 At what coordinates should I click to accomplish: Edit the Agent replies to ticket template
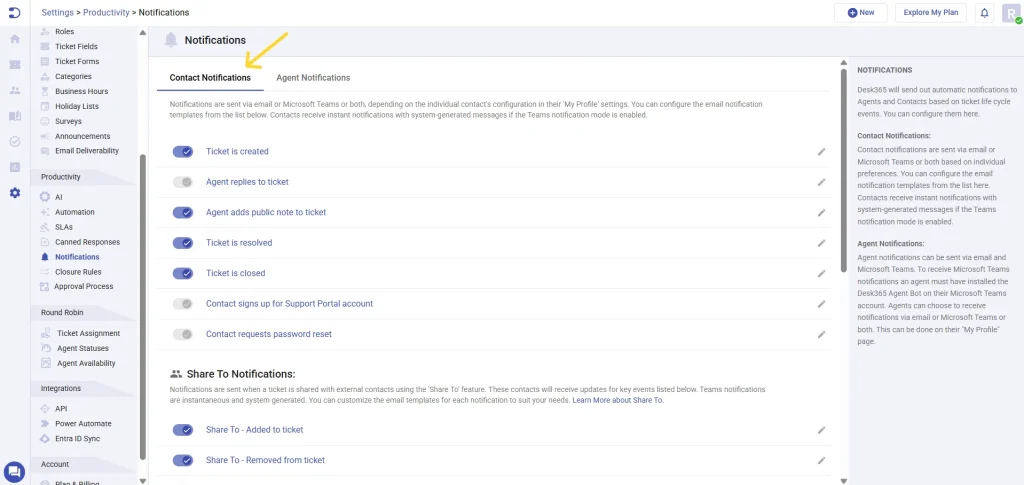(822, 182)
